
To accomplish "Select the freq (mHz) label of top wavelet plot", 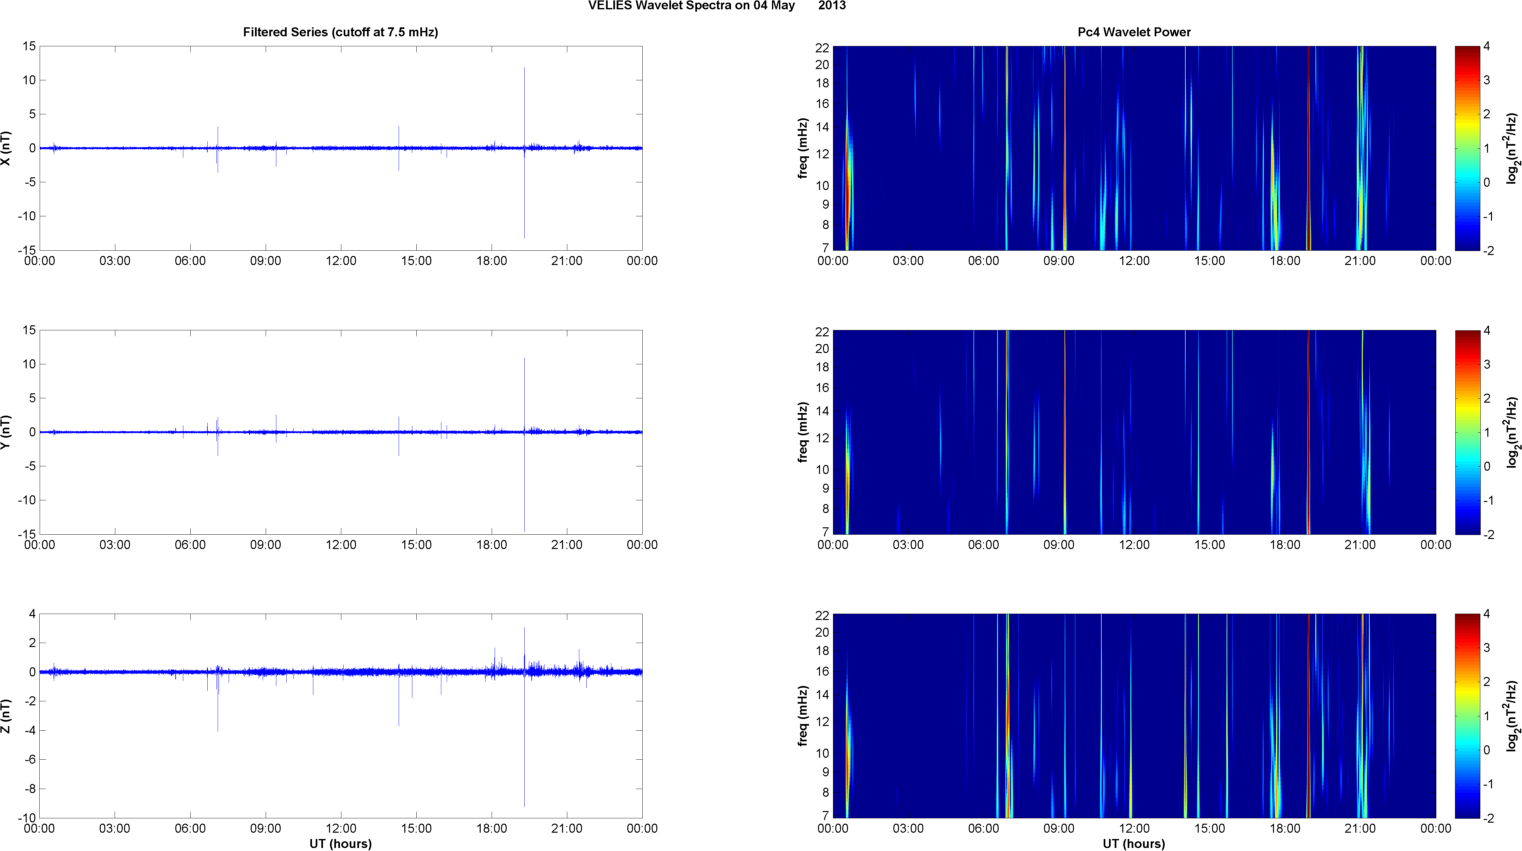I will click(802, 148).
